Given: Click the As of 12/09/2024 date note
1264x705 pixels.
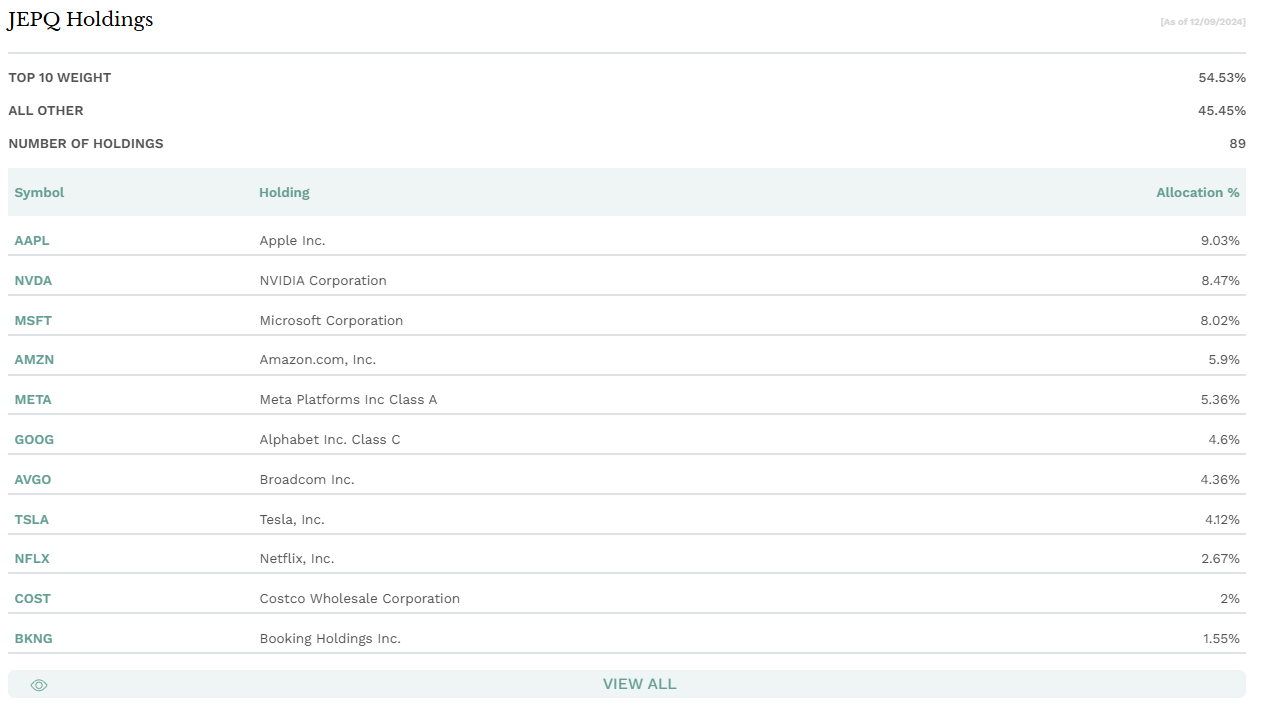Looking at the screenshot, I should (x=1203, y=22).
